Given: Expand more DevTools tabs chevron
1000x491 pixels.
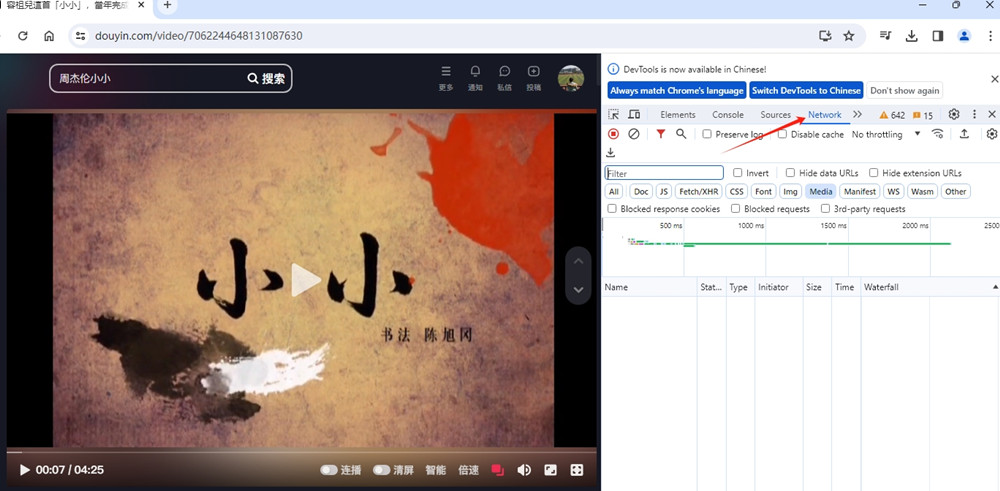Looking at the screenshot, I should (x=857, y=115).
